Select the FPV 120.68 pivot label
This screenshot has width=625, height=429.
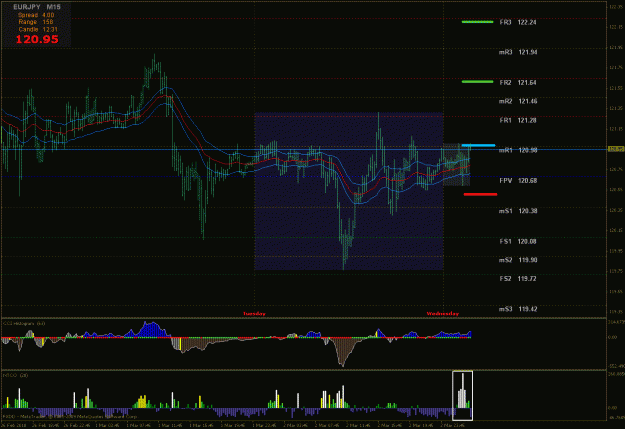pos(518,181)
